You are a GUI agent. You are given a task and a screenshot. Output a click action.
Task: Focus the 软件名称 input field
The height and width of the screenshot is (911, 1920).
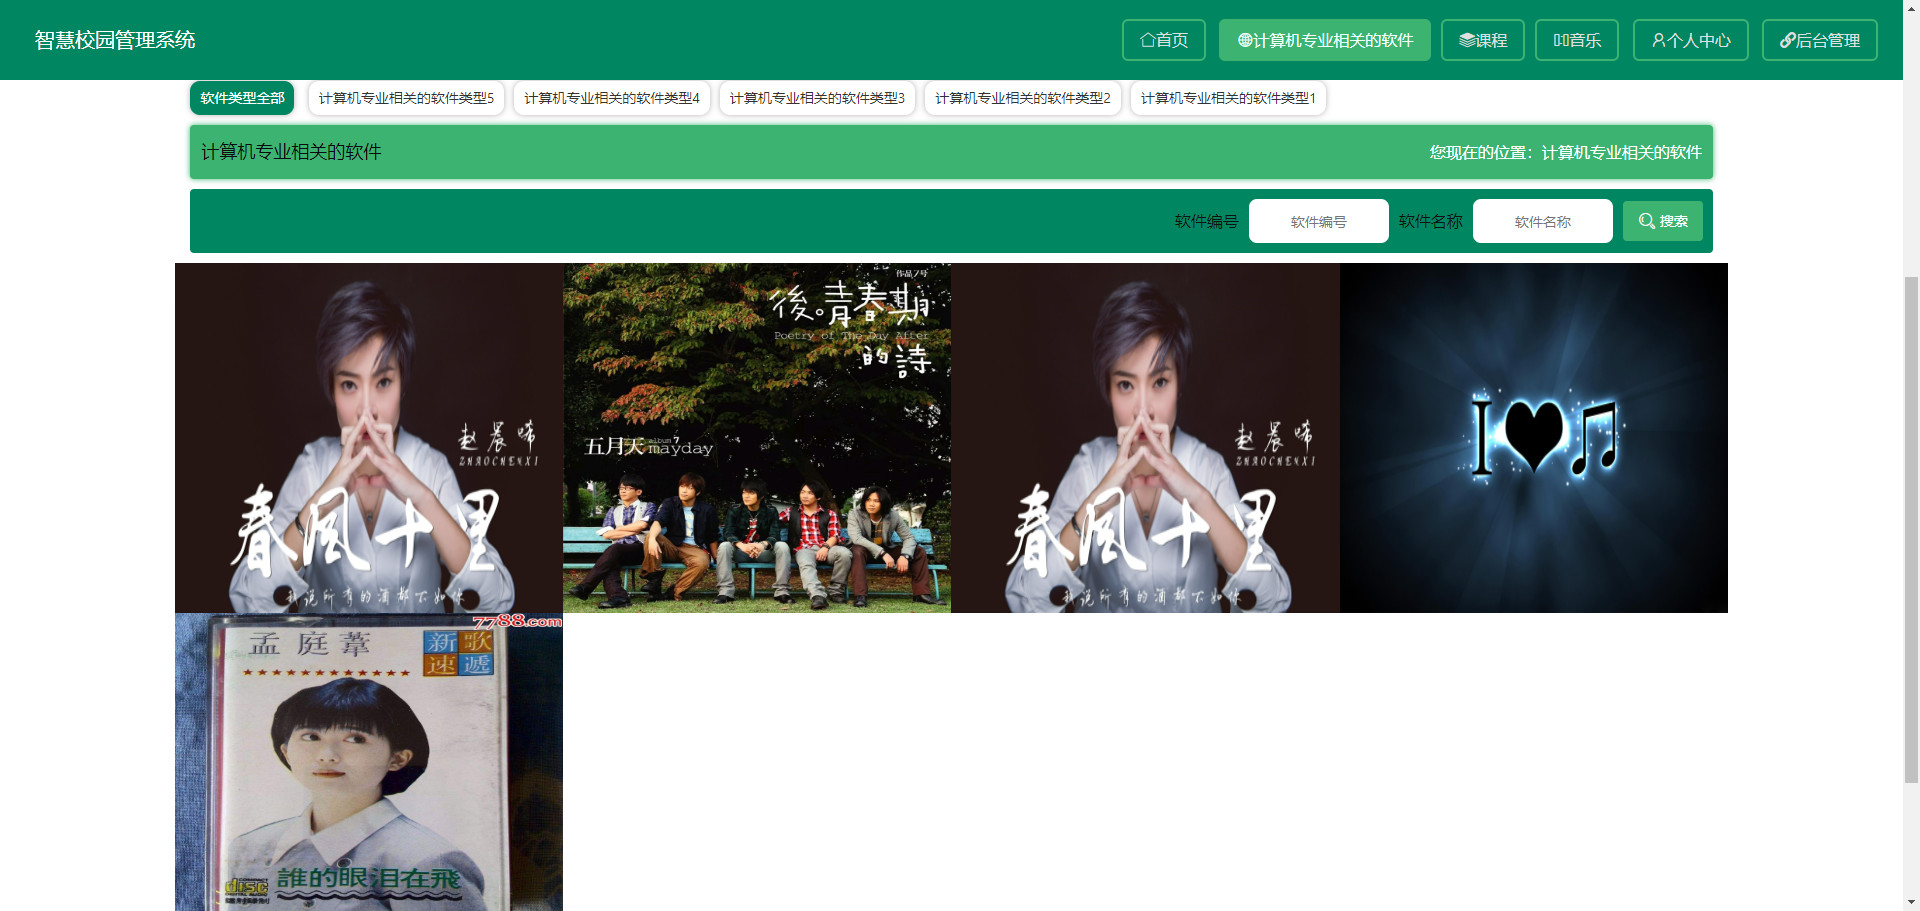pos(1543,221)
